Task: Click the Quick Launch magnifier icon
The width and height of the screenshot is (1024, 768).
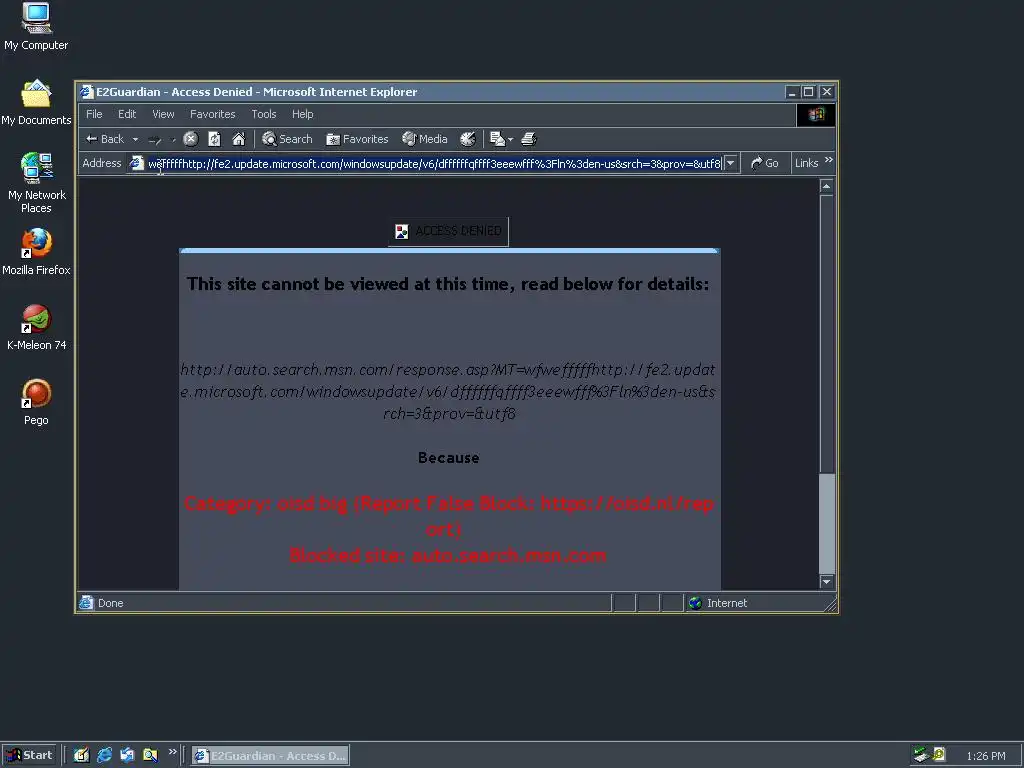Action: point(150,755)
